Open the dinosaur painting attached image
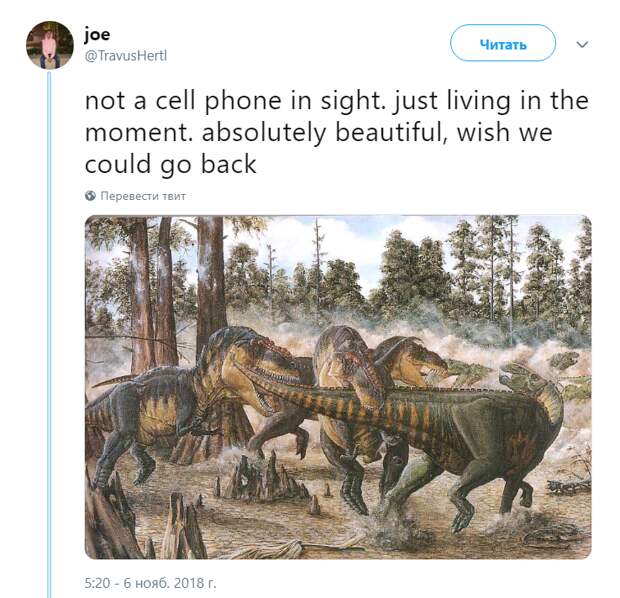 coord(338,387)
